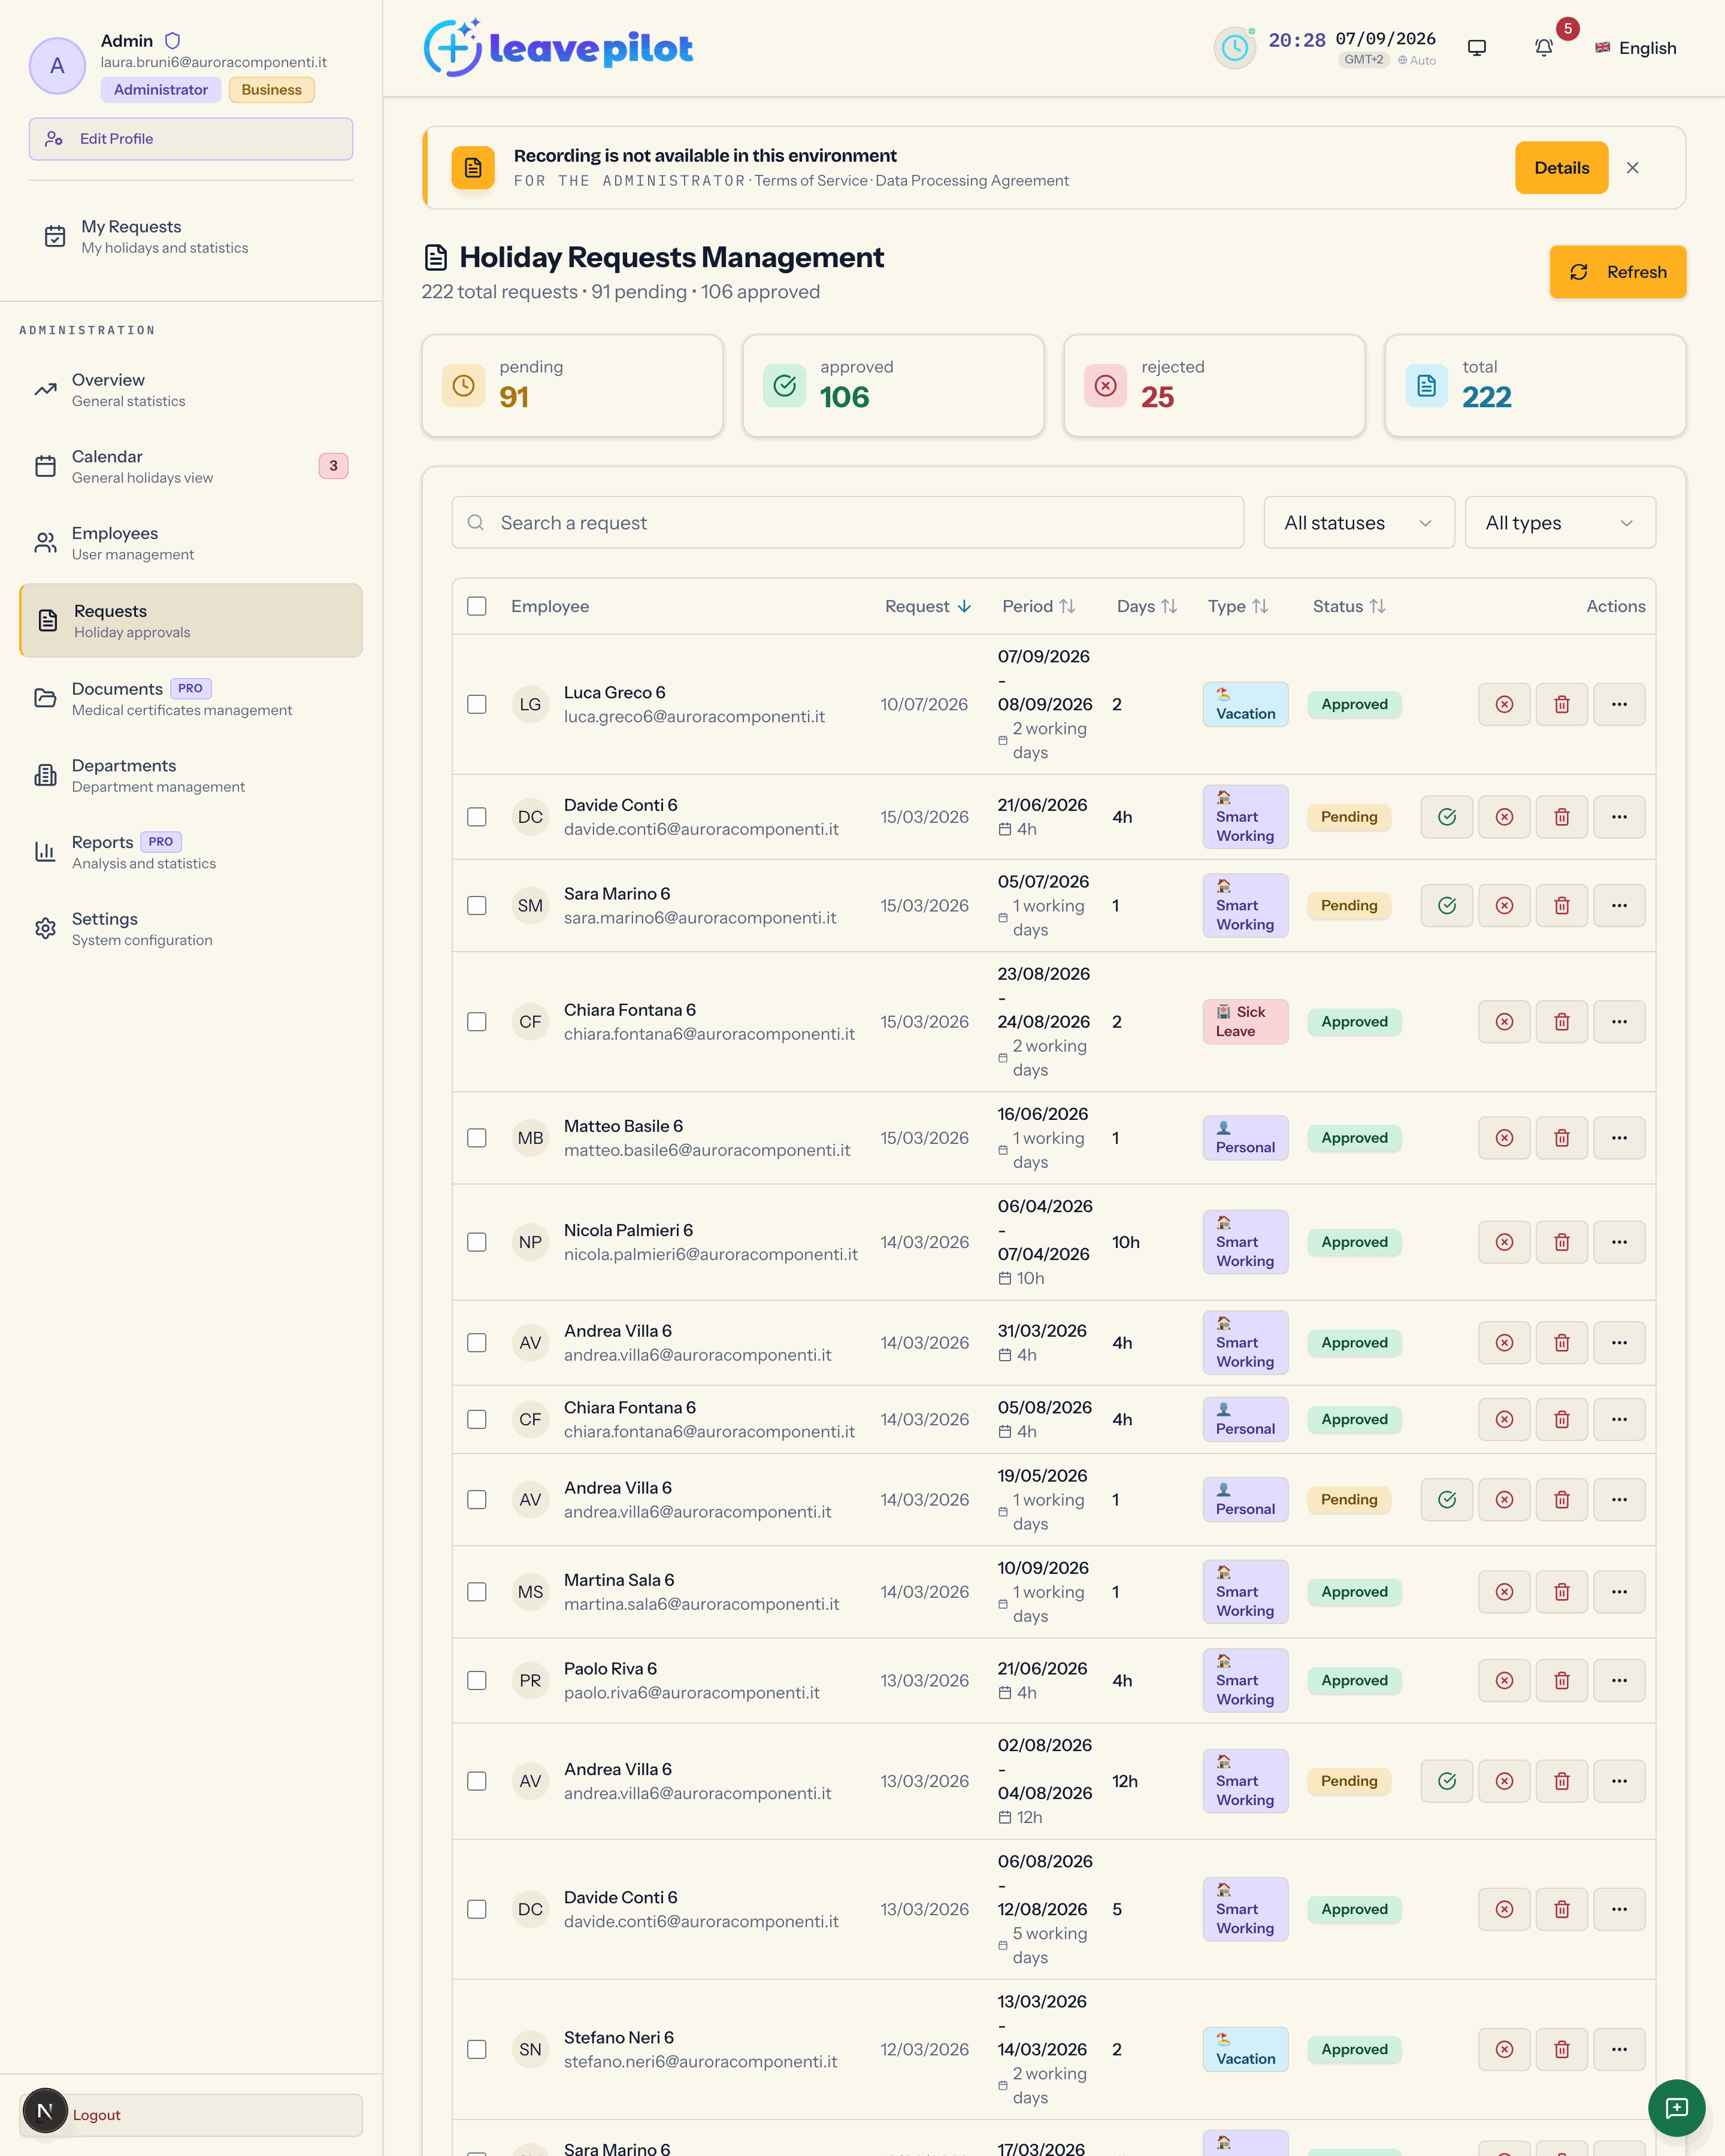Approve Andrea Villa's 19/05/2026 personal request
This screenshot has width=1725, height=2156.
(1446, 1499)
